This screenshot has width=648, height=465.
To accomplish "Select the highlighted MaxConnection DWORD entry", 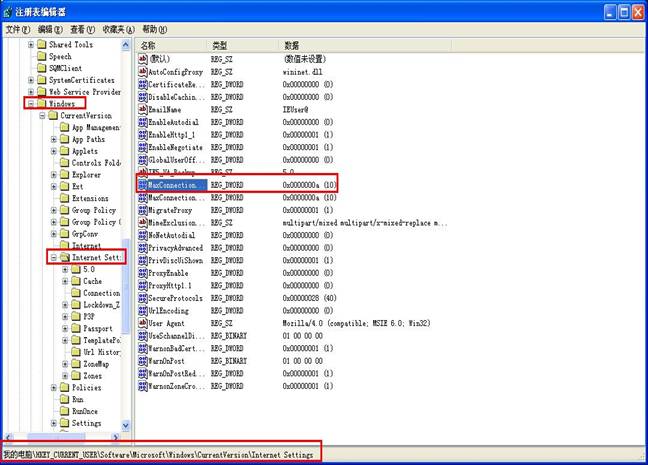I will pos(171,185).
